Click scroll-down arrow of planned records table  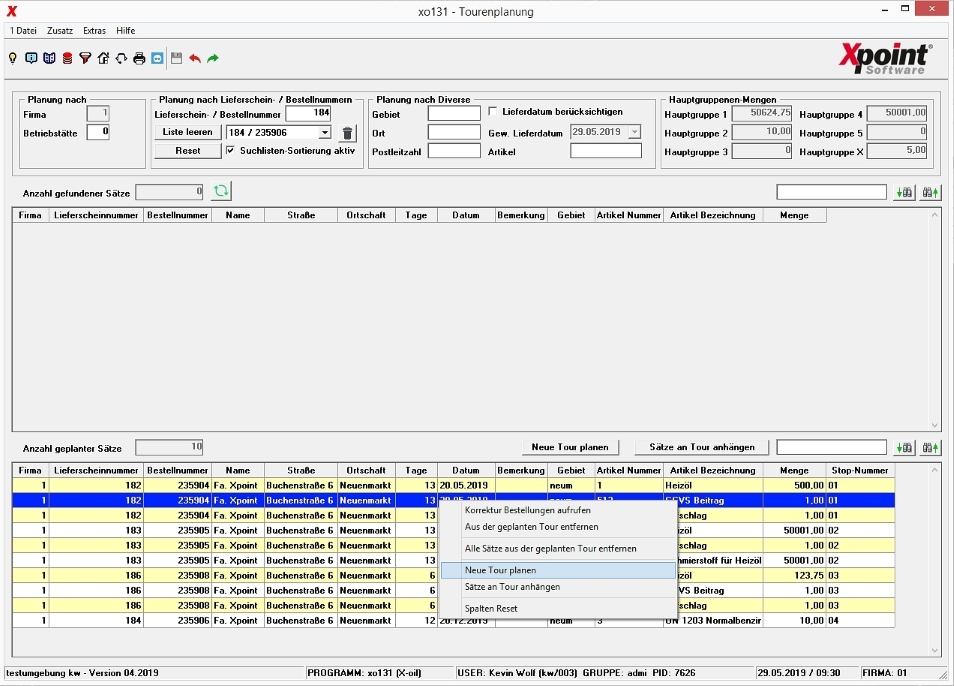tap(935, 651)
